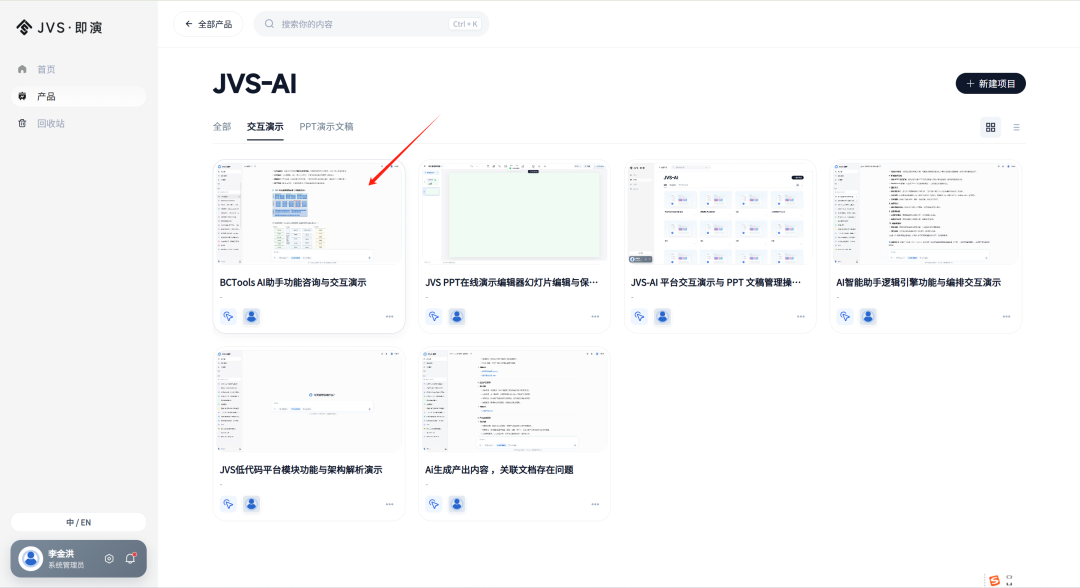
Task: Open settings gear beside 李金洪
Action: [x=109, y=558]
